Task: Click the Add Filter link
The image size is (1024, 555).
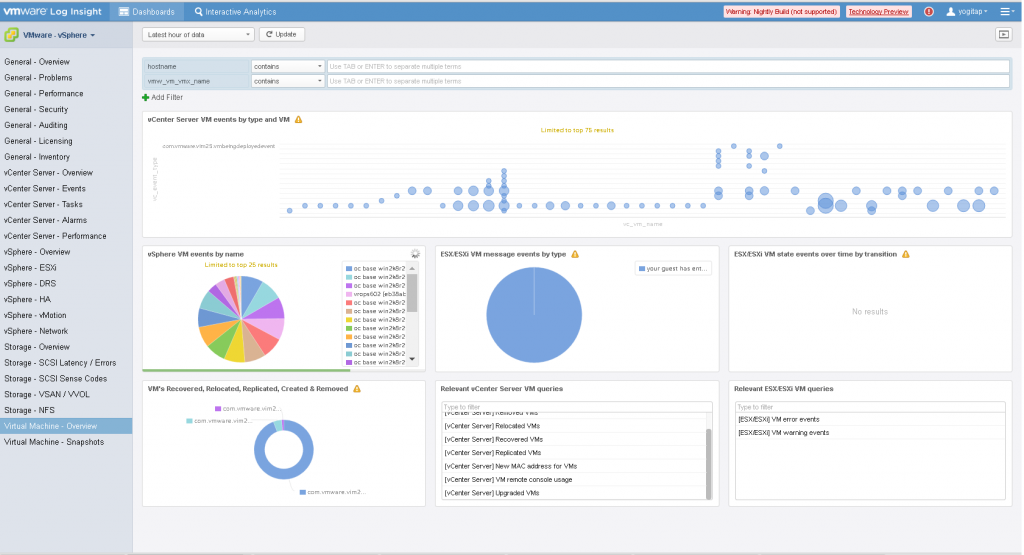Action: tap(167, 97)
